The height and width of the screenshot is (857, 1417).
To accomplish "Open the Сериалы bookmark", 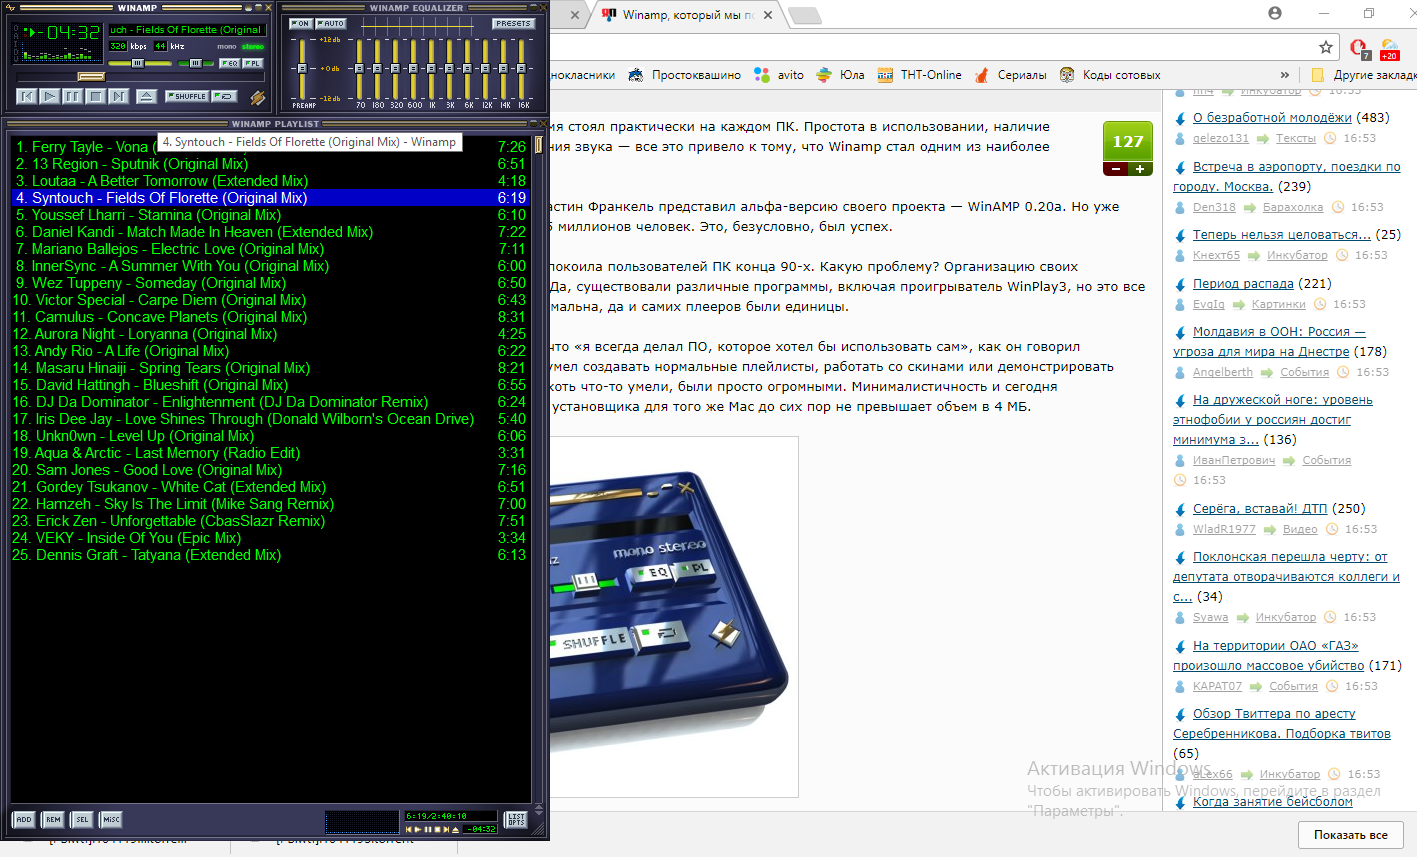I will pyautogui.click(x=1011, y=75).
